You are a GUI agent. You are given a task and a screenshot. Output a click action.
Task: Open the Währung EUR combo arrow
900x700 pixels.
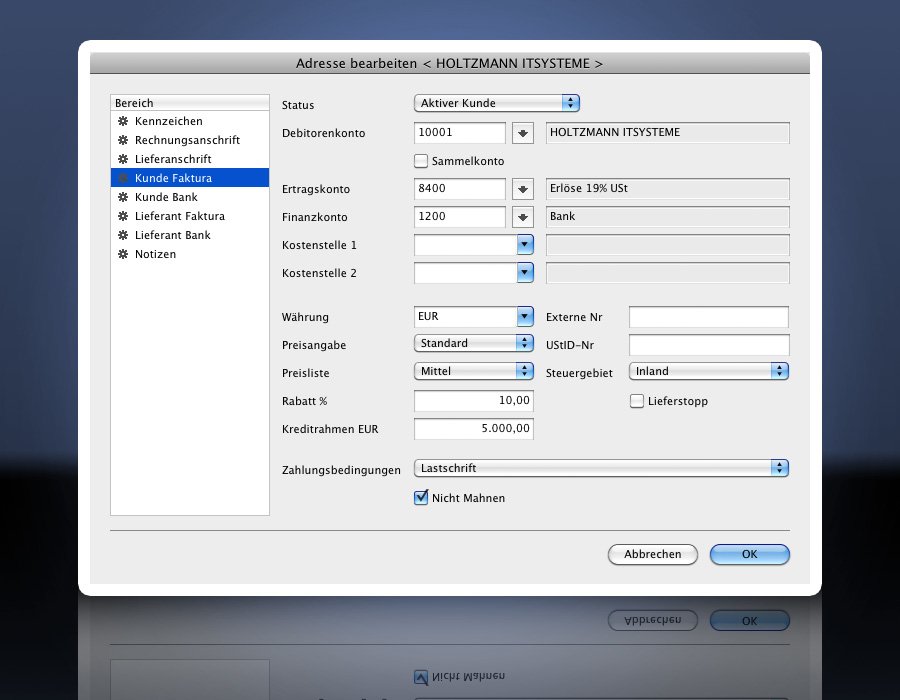coord(525,316)
